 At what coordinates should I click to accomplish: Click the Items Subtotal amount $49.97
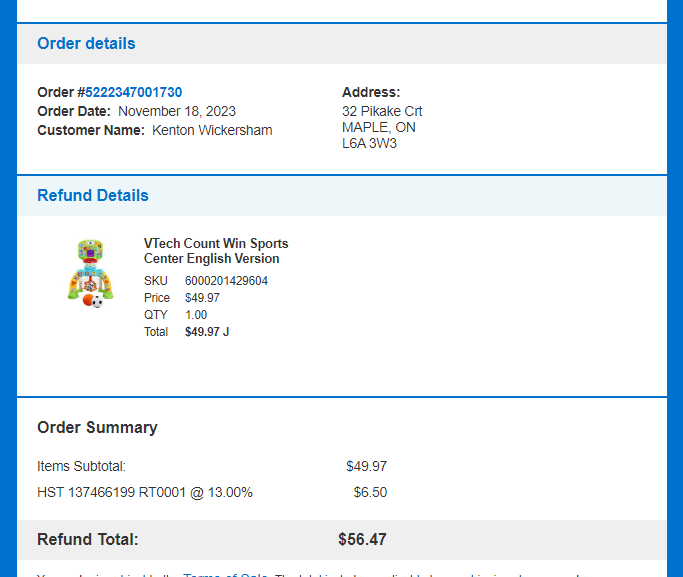coord(366,466)
